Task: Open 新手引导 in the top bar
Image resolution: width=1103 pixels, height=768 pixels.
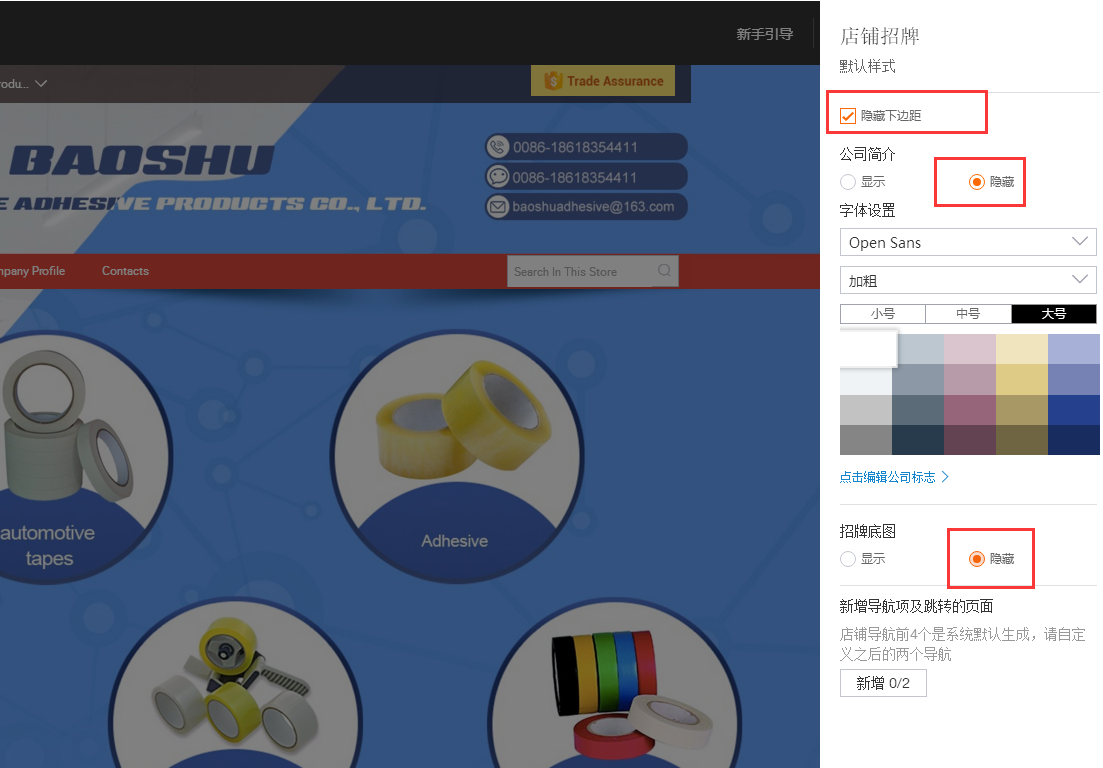Action: click(x=765, y=34)
